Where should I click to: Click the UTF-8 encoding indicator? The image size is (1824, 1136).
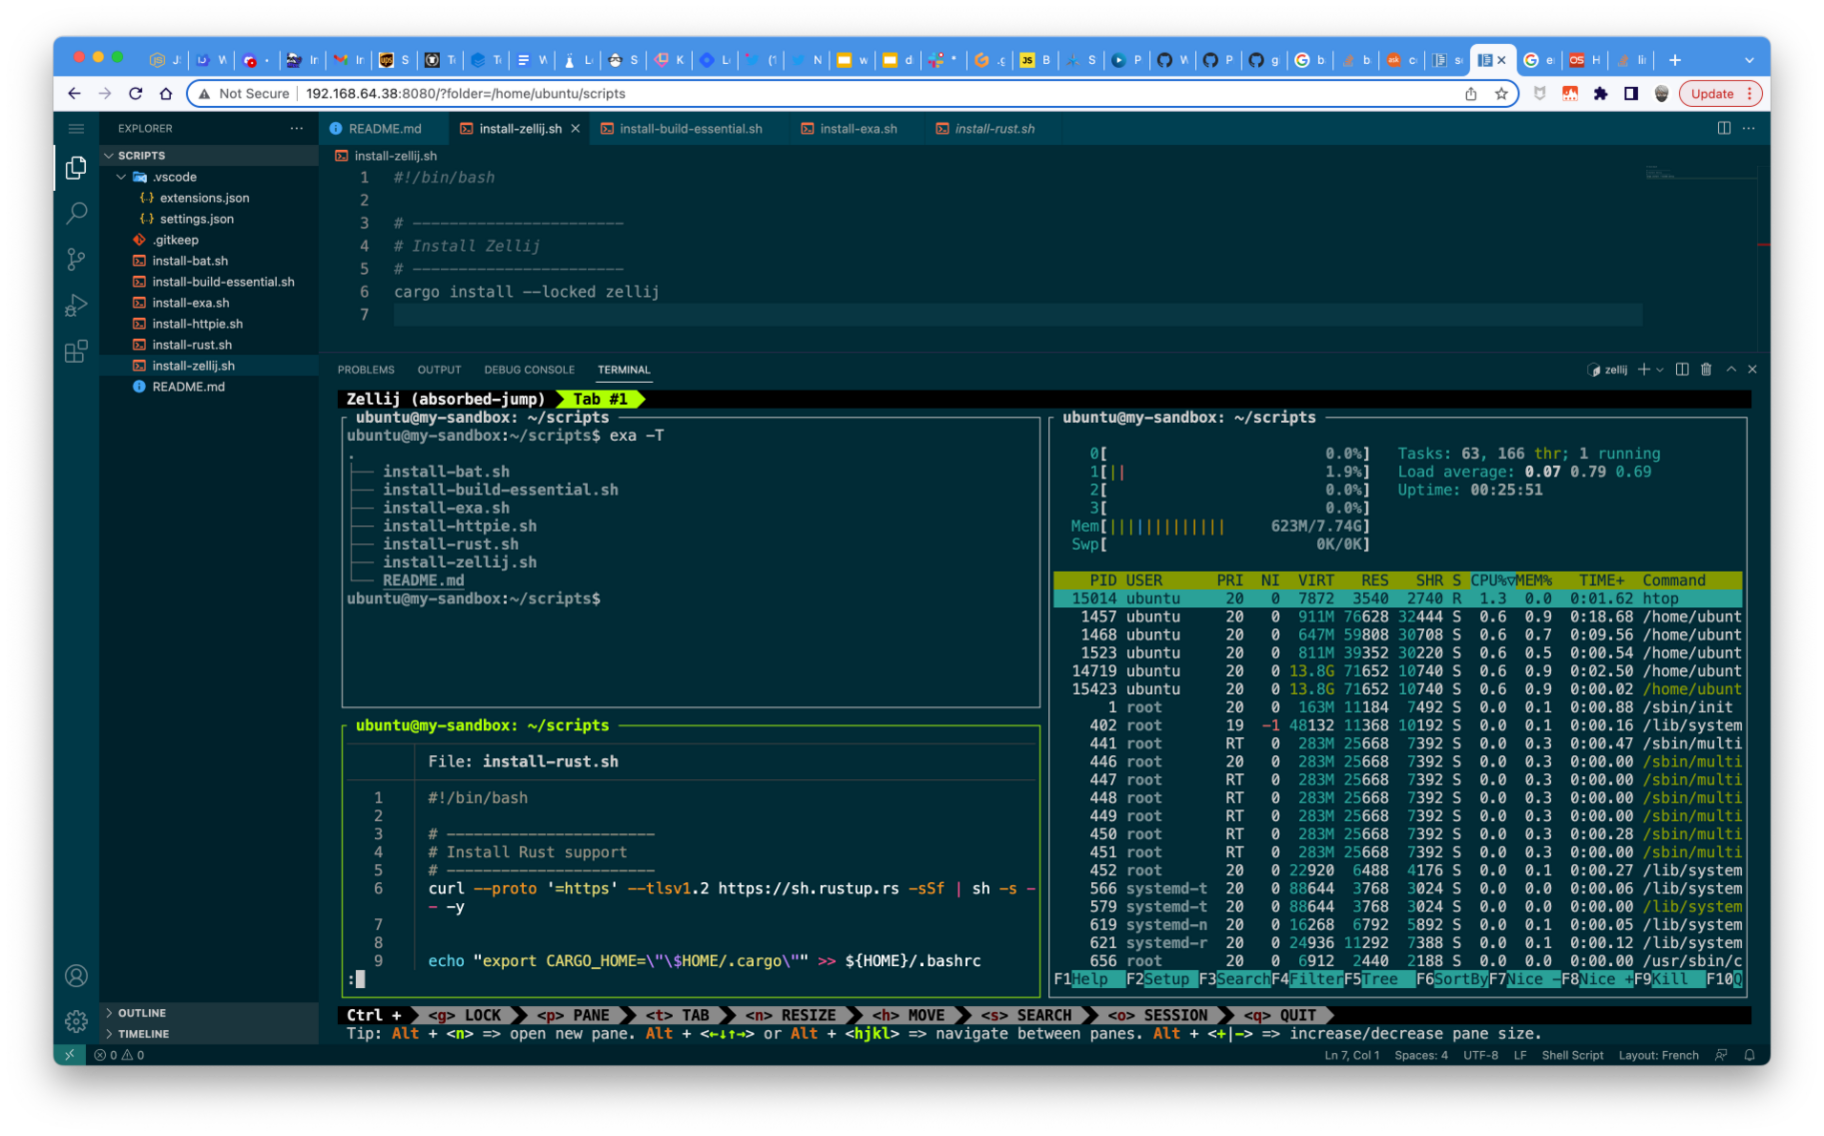[x=1480, y=1054]
